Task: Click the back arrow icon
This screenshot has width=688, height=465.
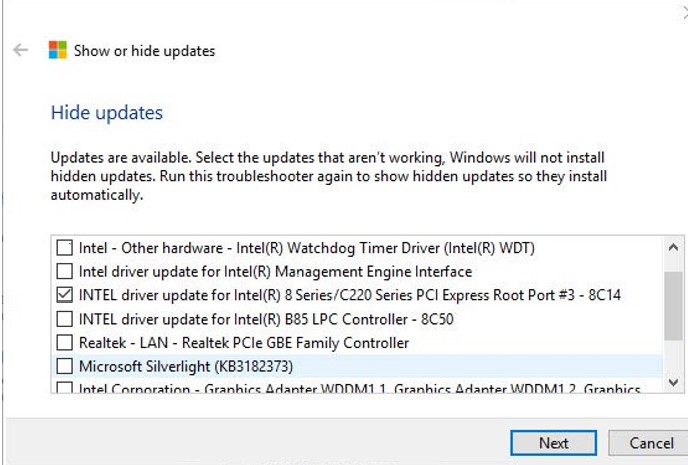Action: 21,50
